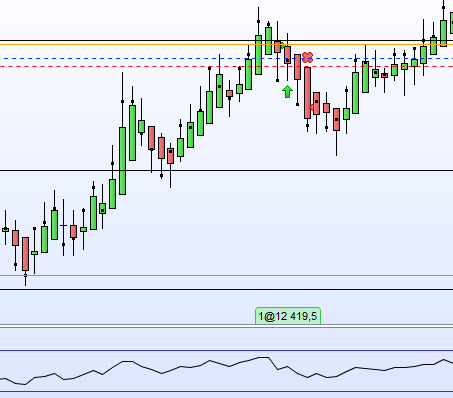Image resolution: width=453 pixels, height=398 pixels.
Task: Click the small red left-pointing triangle marker
Action: pos(312,107)
